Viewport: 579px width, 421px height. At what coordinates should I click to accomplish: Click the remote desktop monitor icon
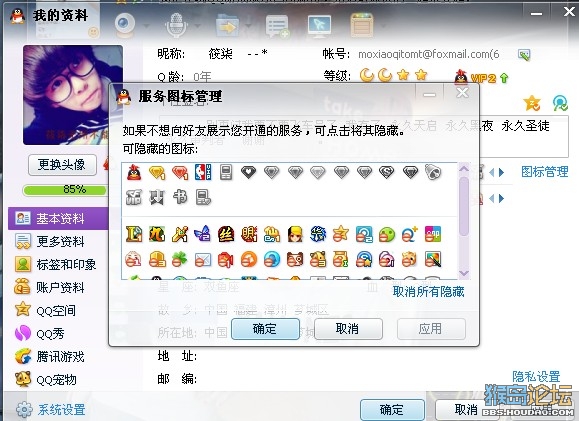[x=319, y=26]
